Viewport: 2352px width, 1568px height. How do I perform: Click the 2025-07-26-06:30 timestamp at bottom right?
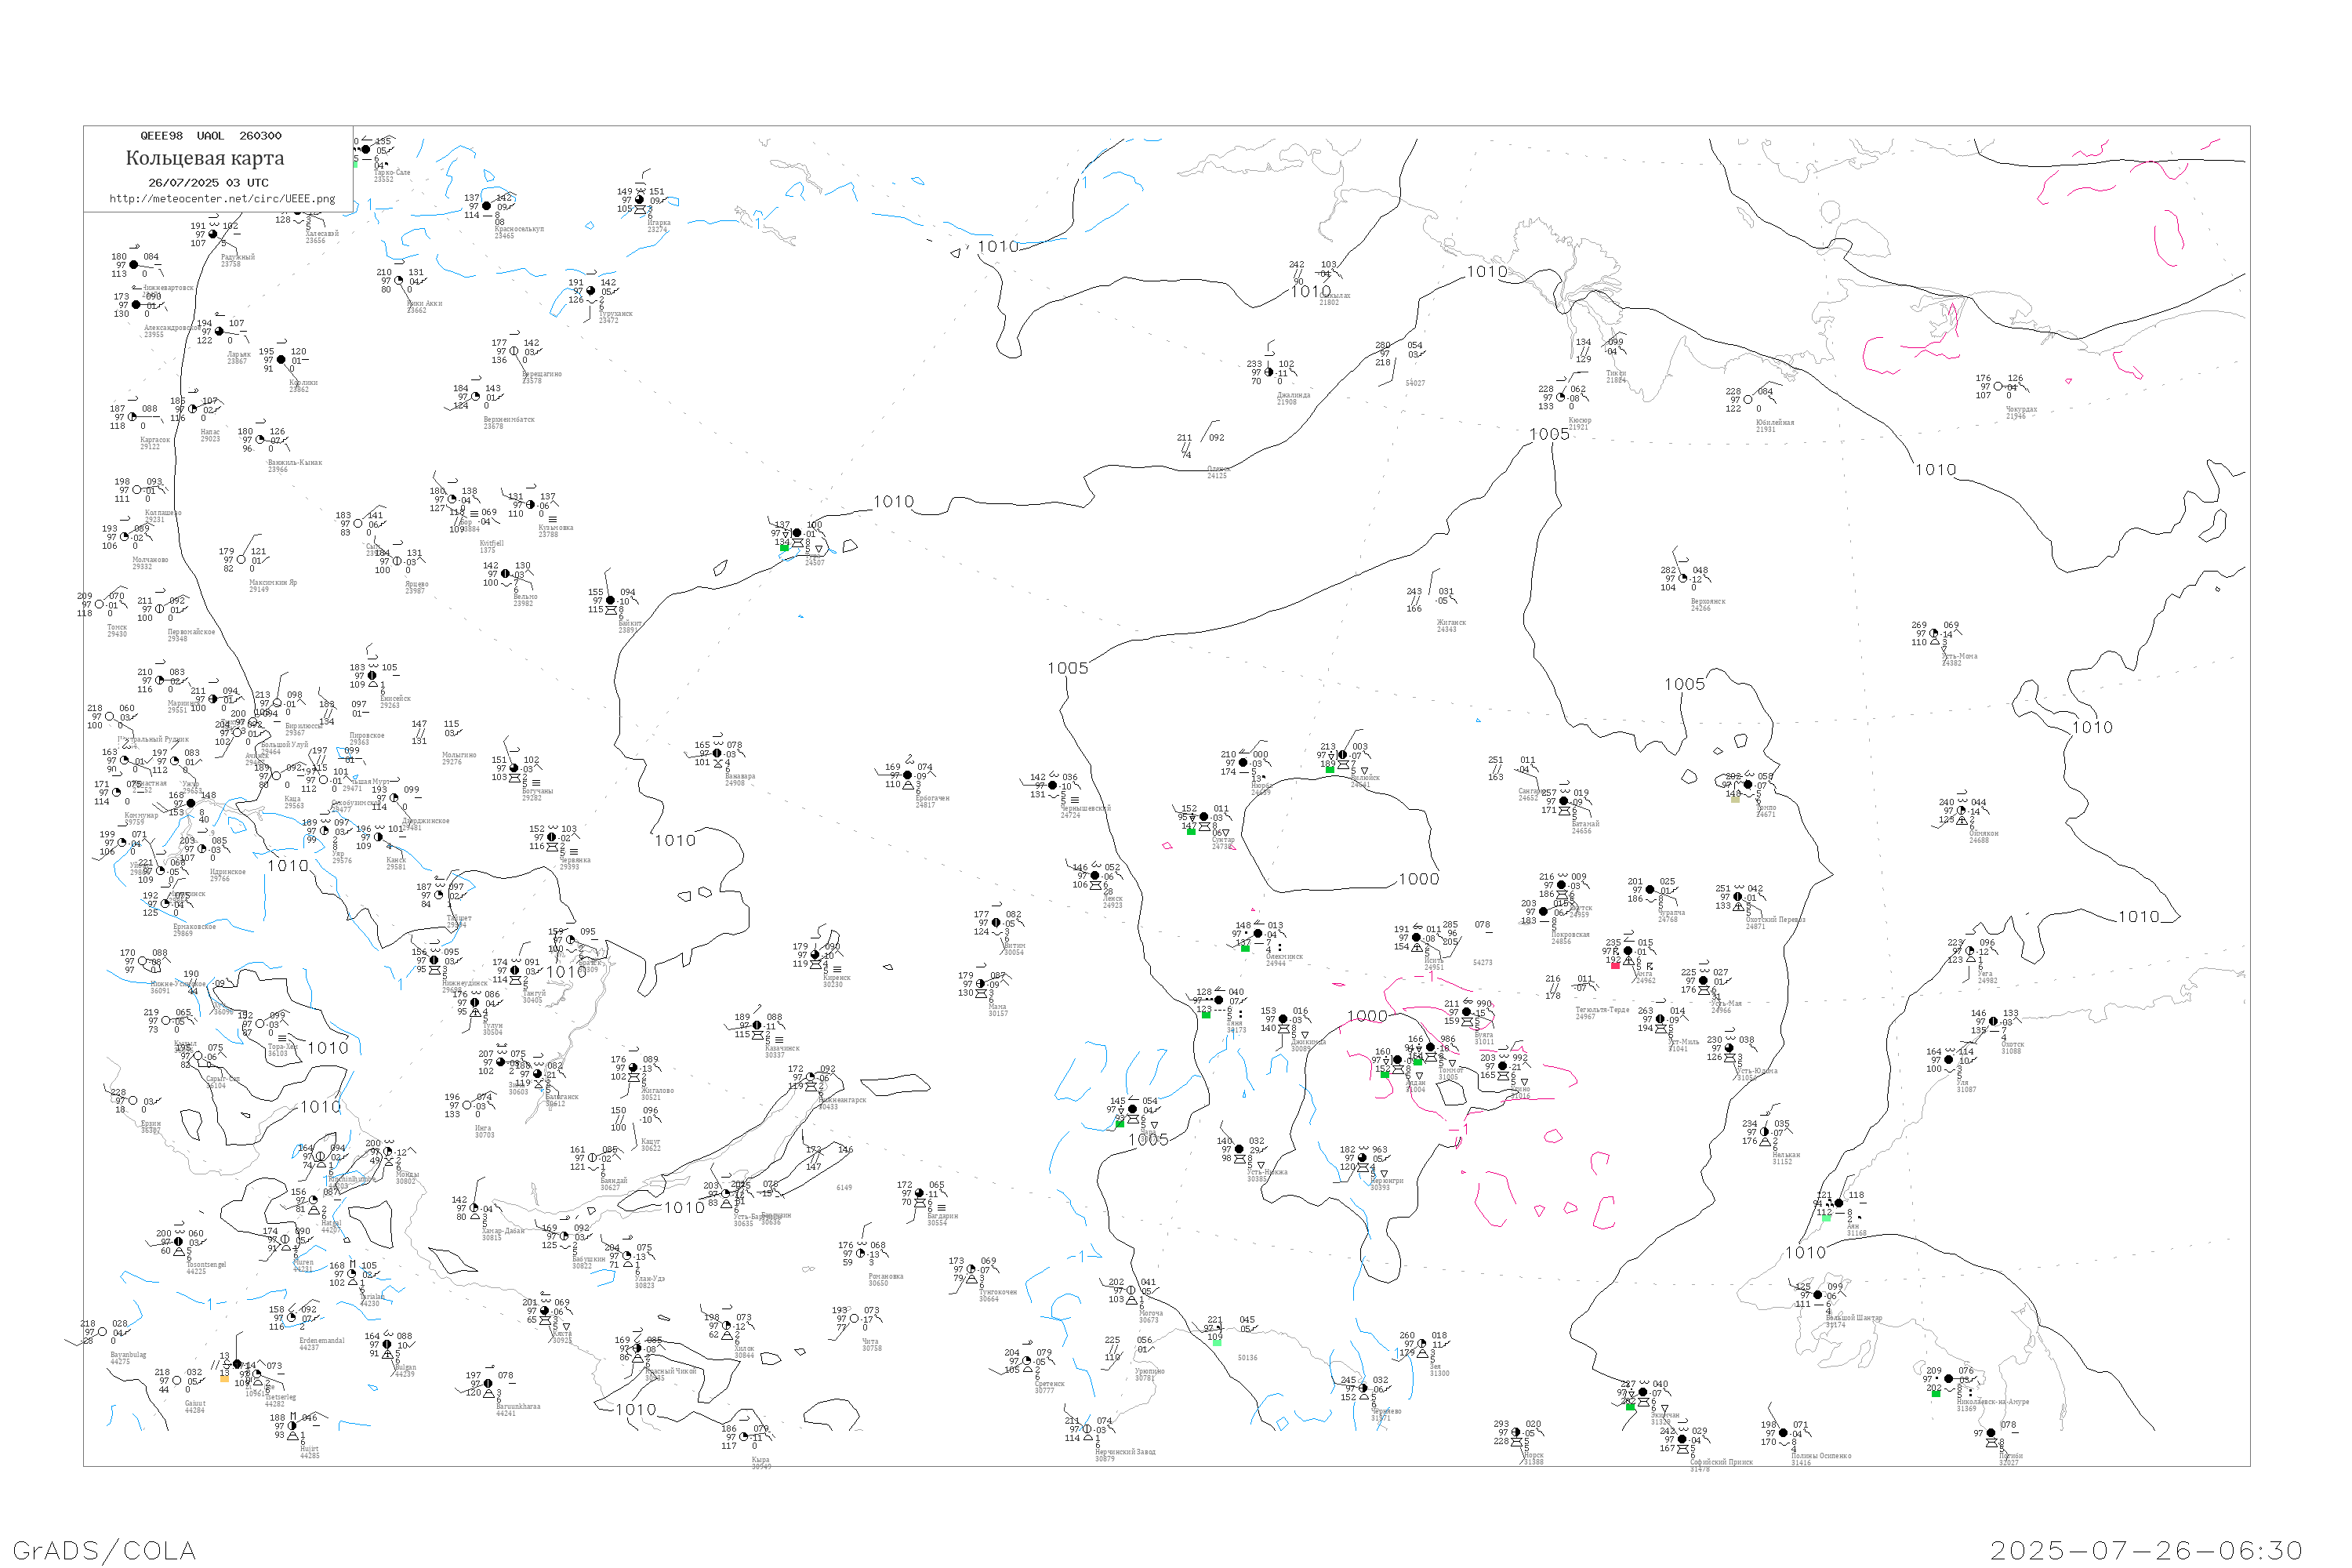[2147, 1550]
